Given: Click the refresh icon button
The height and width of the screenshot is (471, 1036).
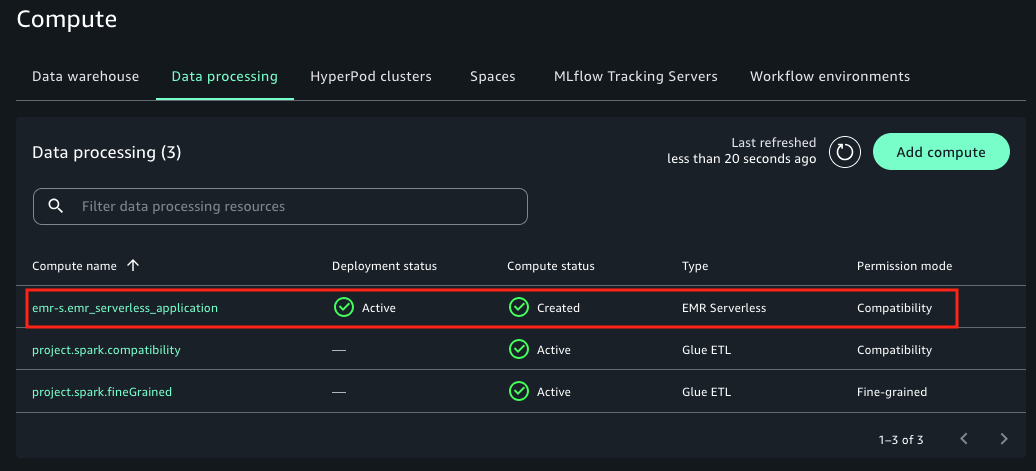Looking at the screenshot, I should (x=845, y=152).
